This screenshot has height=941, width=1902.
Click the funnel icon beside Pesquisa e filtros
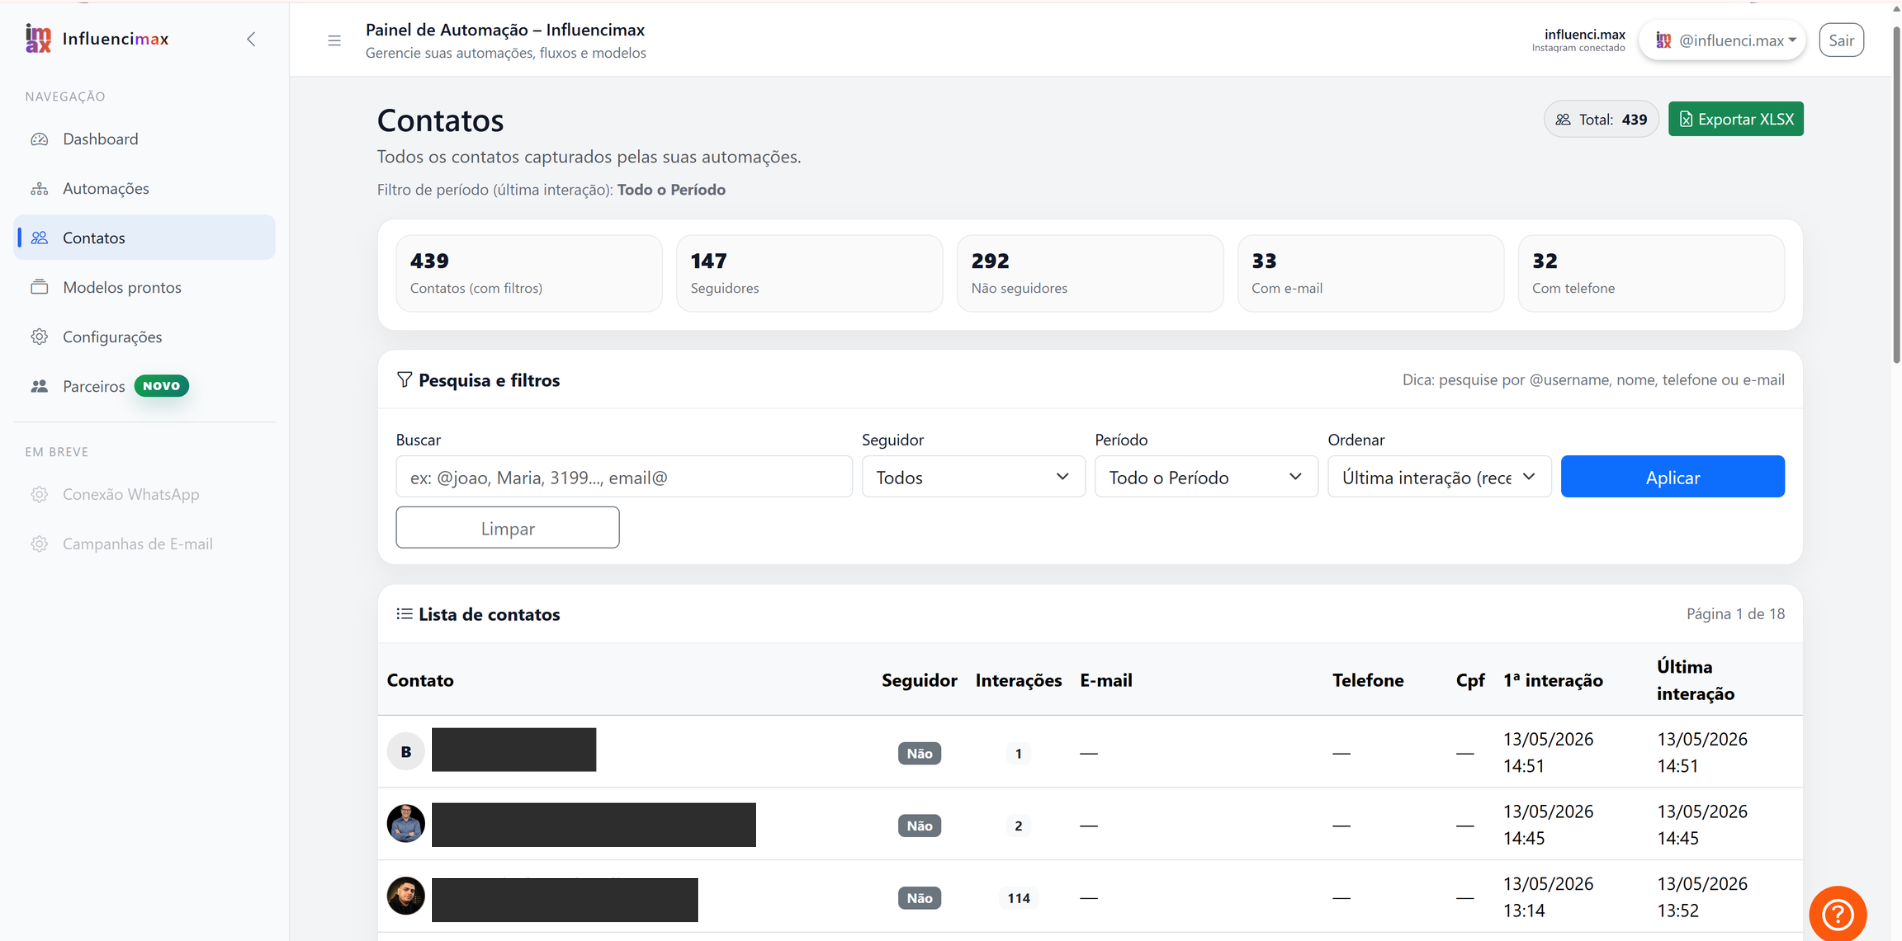click(404, 380)
